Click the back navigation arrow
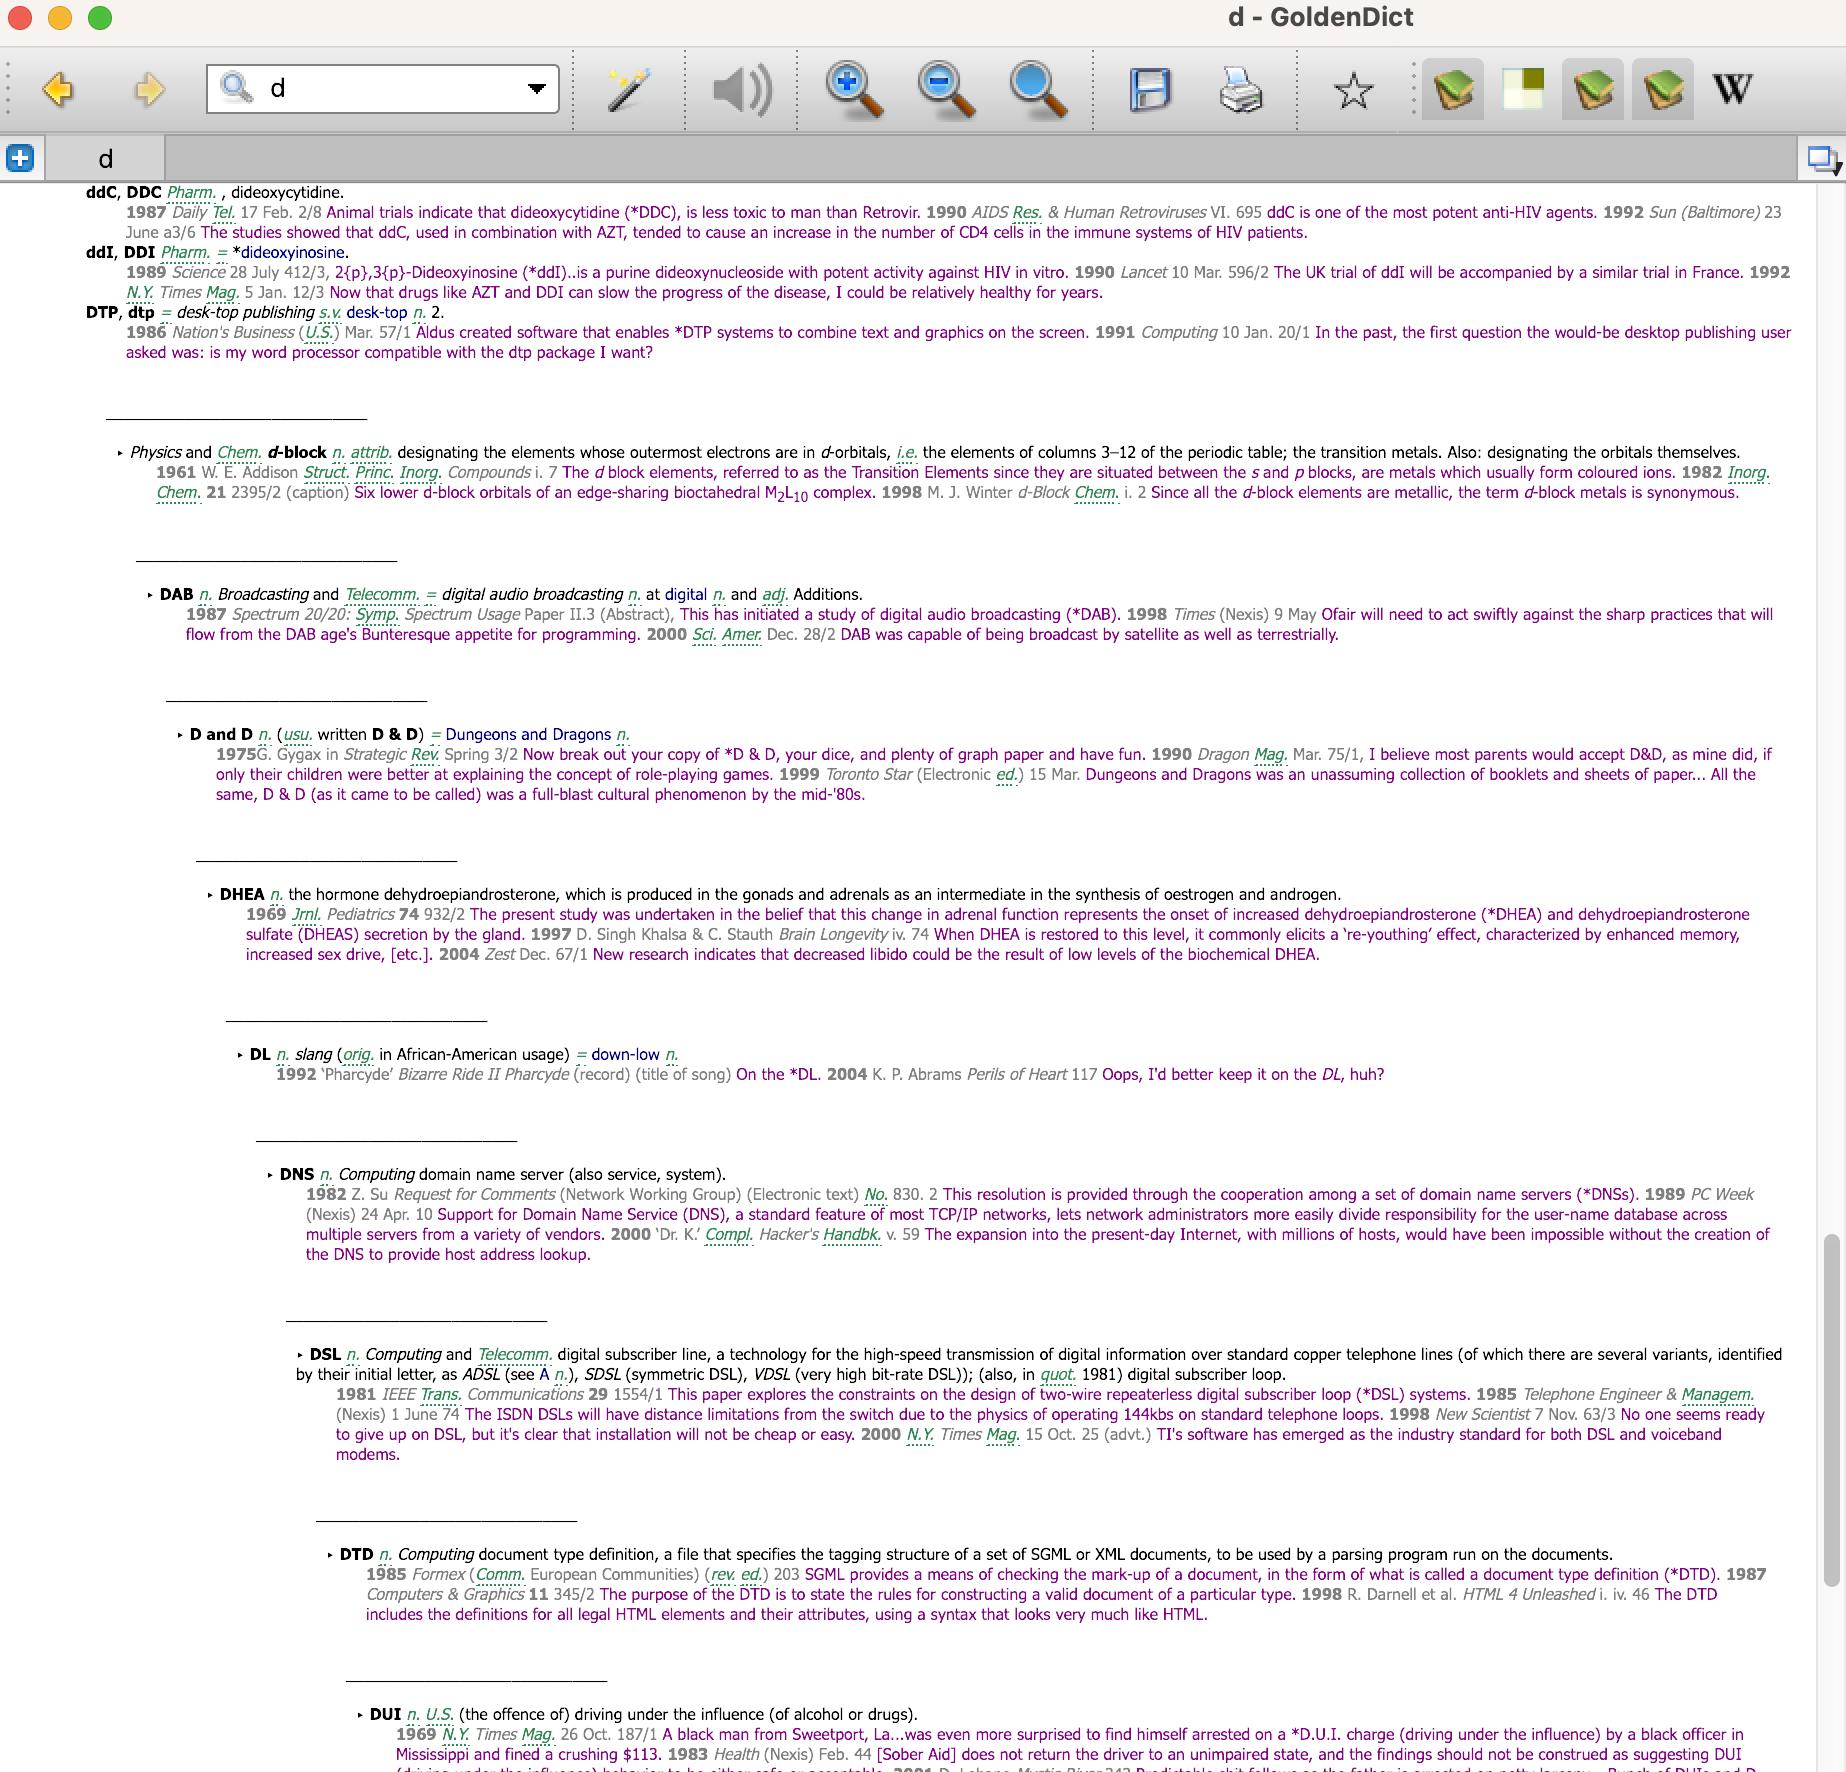 [x=59, y=89]
